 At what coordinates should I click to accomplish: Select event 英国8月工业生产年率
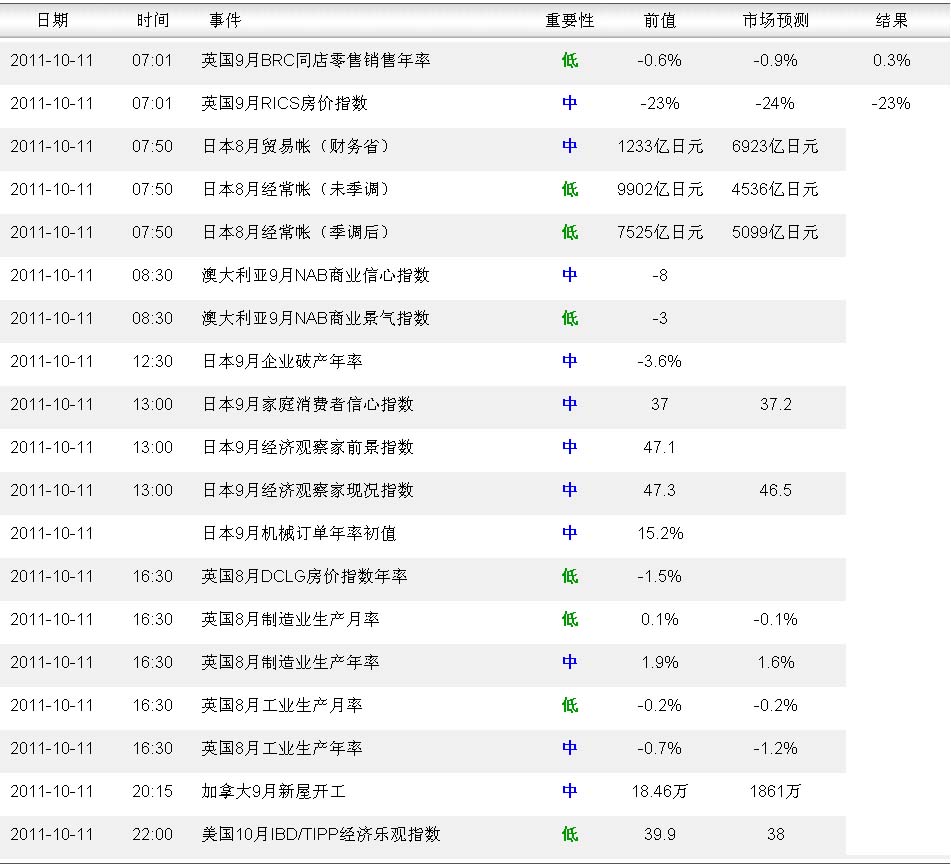click(282, 749)
